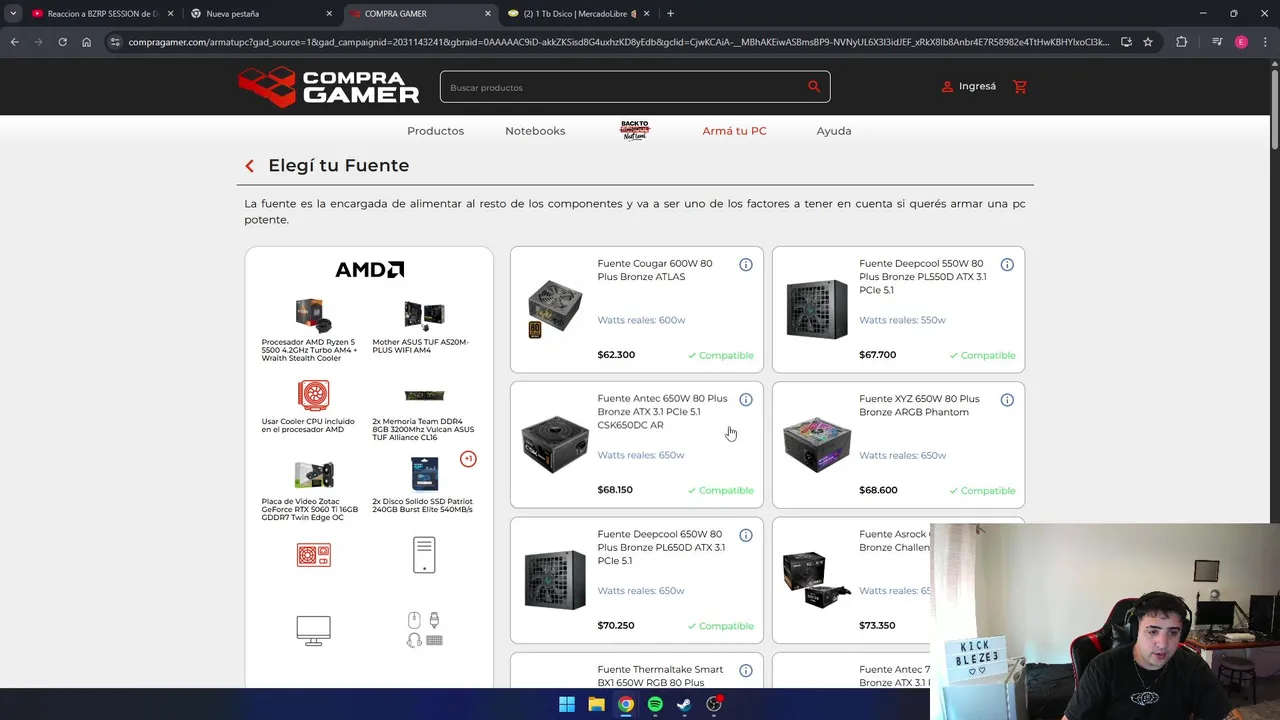This screenshot has height=720, width=1280.
Task: Open info icon for Fuente Antec 650W
Action: 746,400
